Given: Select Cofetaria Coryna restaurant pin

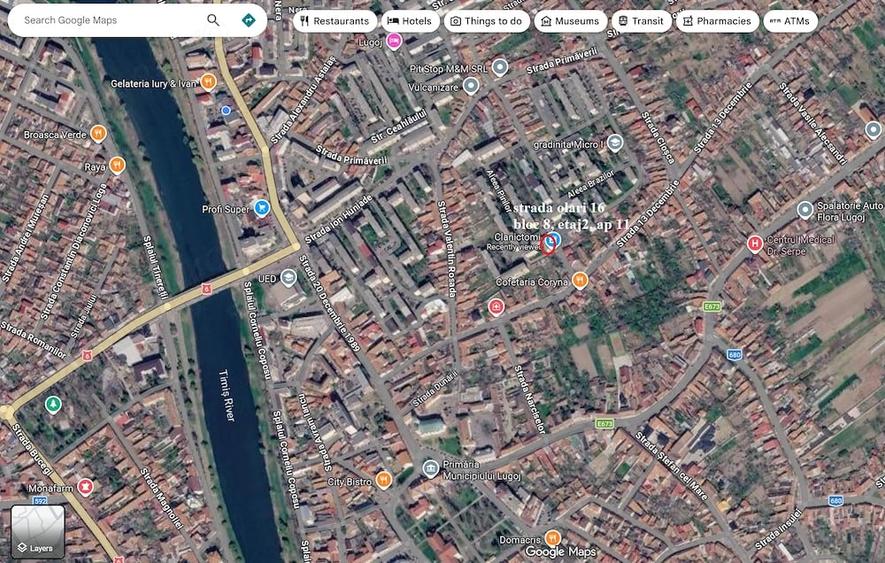Looking at the screenshot, I should 580,280.
